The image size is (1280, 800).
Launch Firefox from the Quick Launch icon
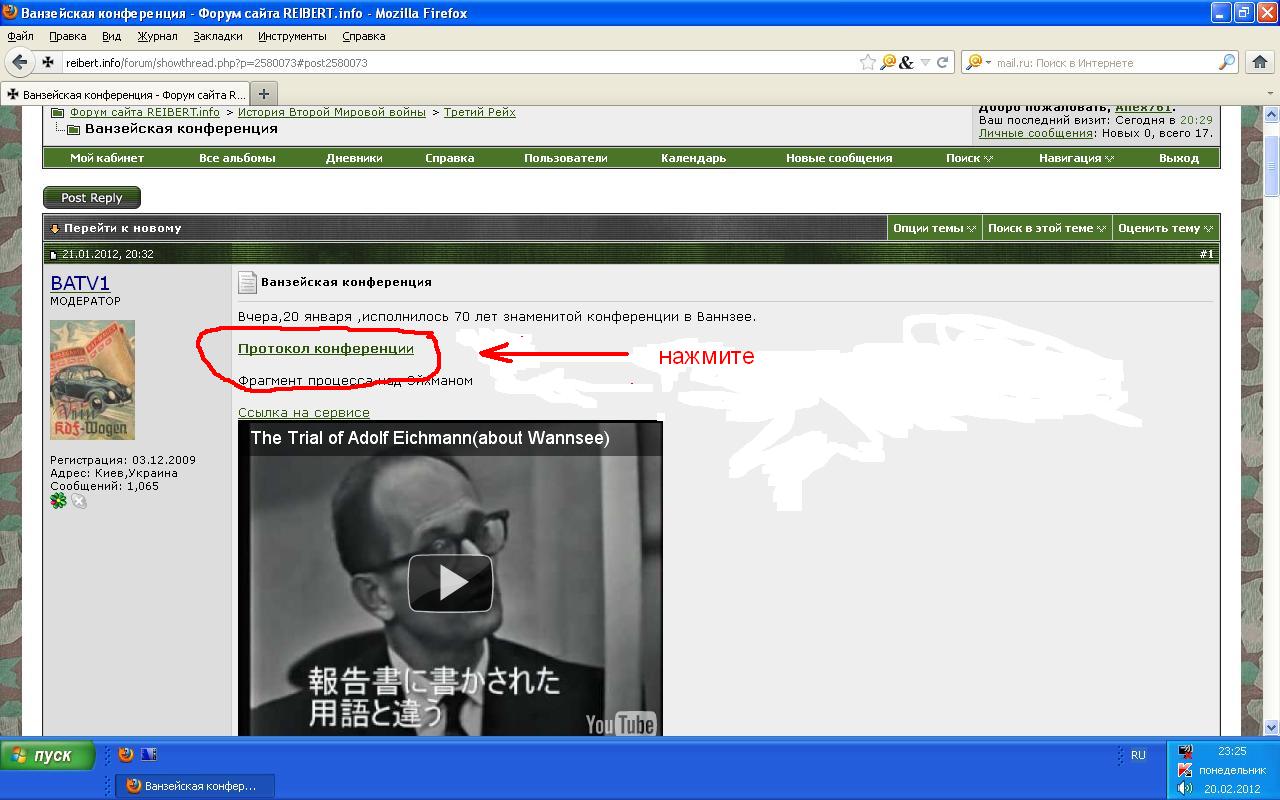(126, 755)
